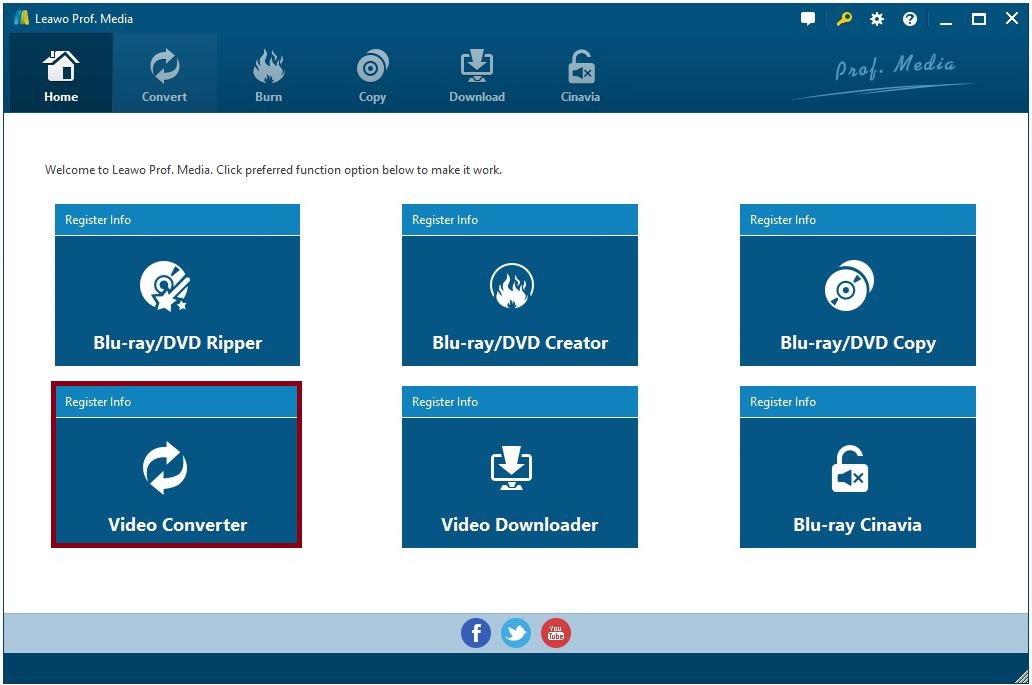Start the Video Downloader module
This screenshot has height=685, width=1032.
[518, 482]
